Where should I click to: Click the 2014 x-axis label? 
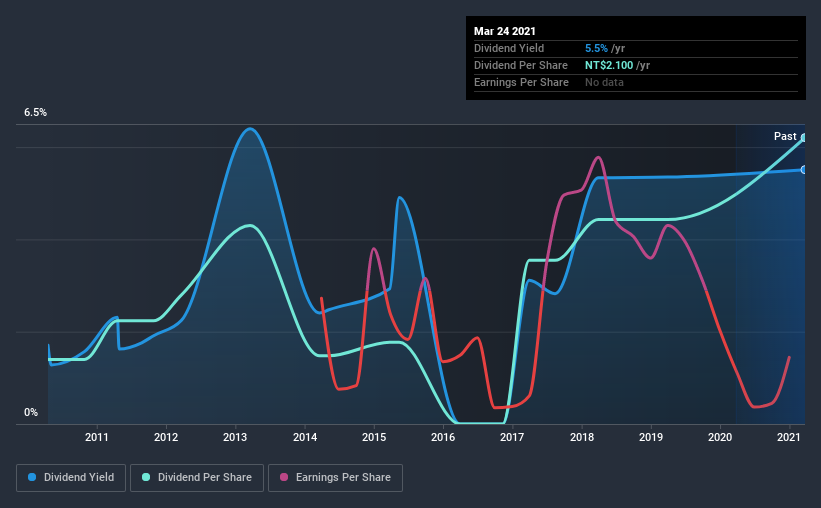pos(305,437)
